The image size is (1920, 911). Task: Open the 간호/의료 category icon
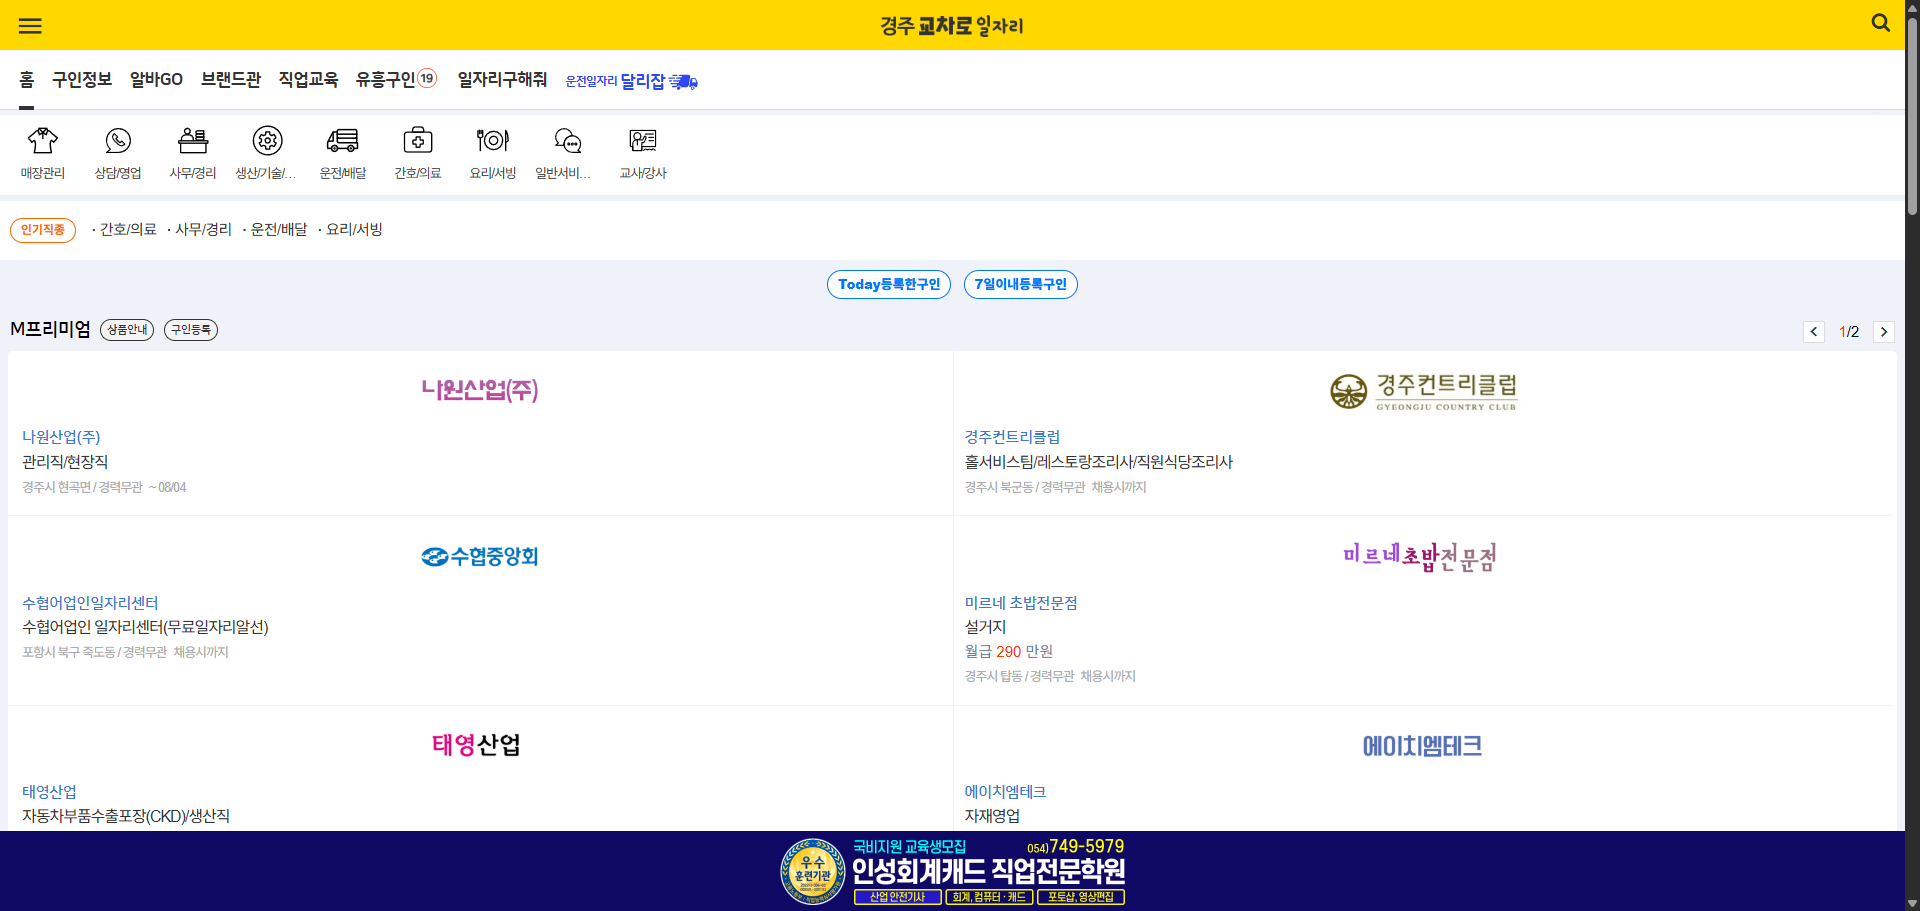pos(417,152)
